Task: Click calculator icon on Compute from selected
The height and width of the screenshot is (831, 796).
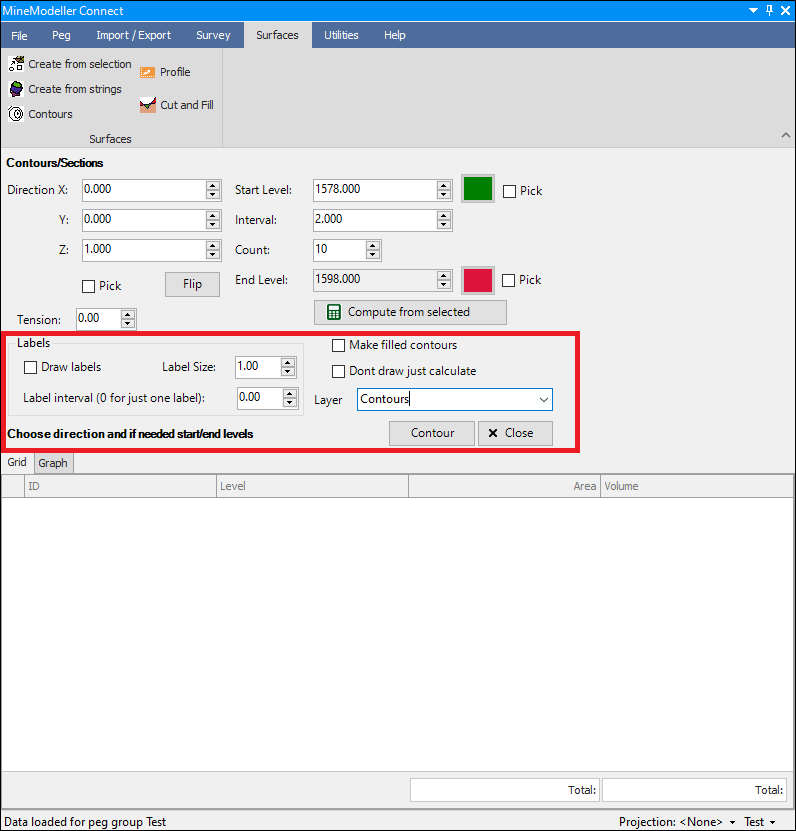Action: [x=334, y=312]
